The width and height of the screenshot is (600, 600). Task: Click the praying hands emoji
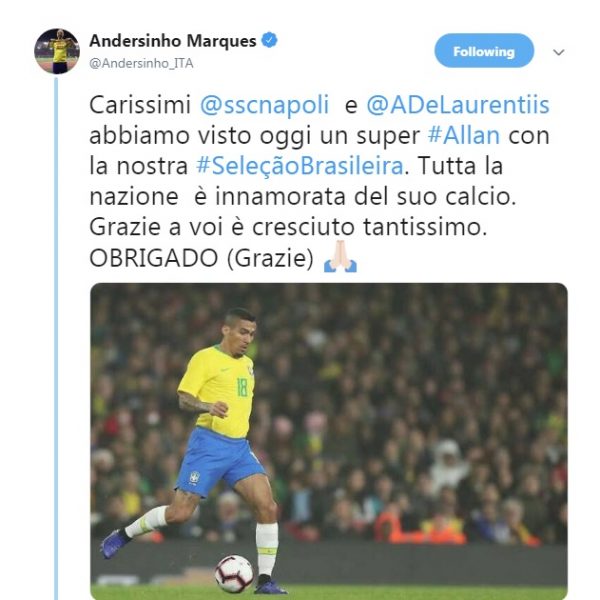pos(340,256)
